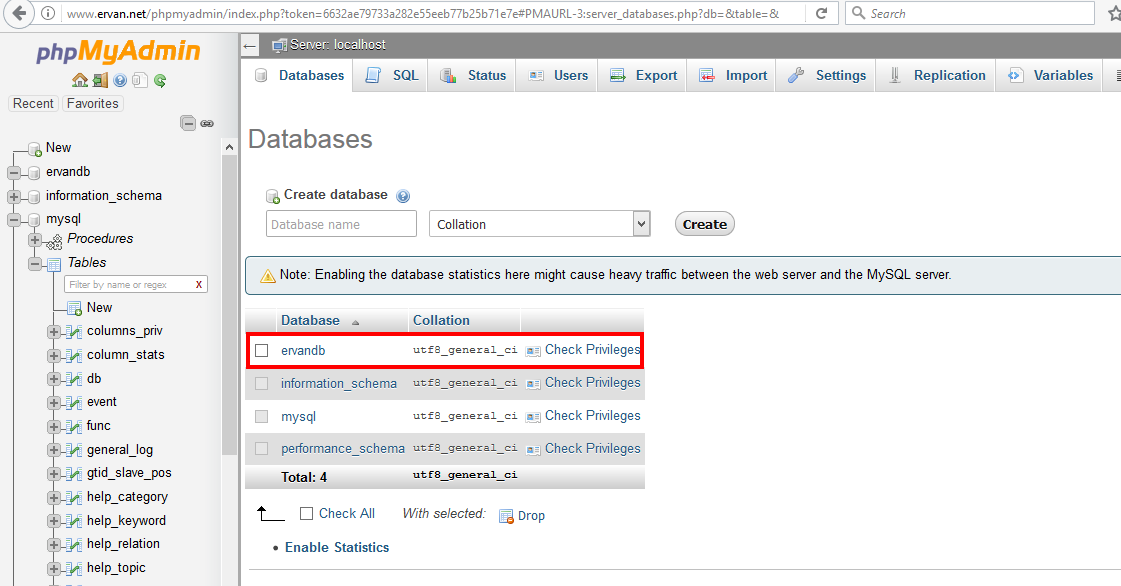Switch to the SQL tab

(x=393, y=76)
